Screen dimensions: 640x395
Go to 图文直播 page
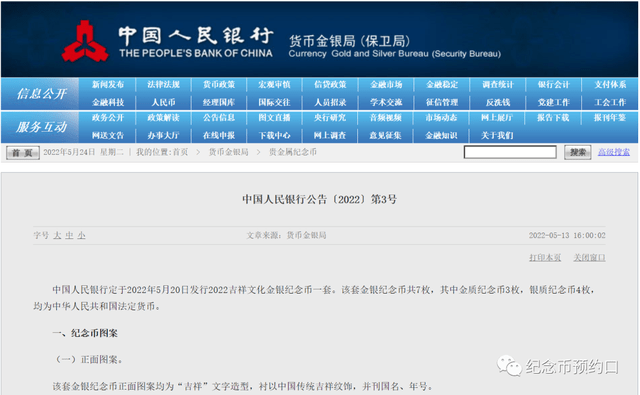tap(274, 118)
